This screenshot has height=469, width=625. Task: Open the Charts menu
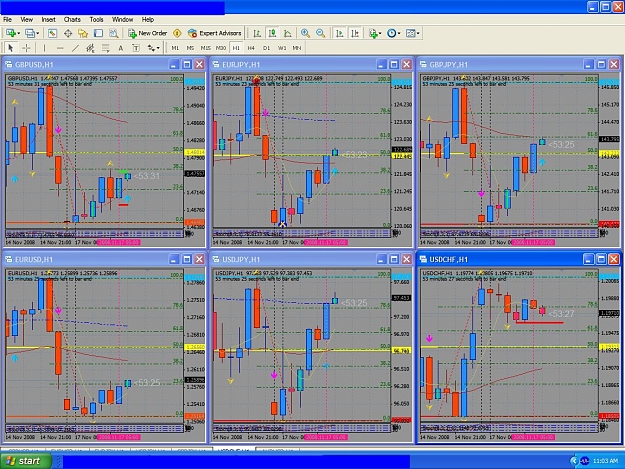pos(72,19)
